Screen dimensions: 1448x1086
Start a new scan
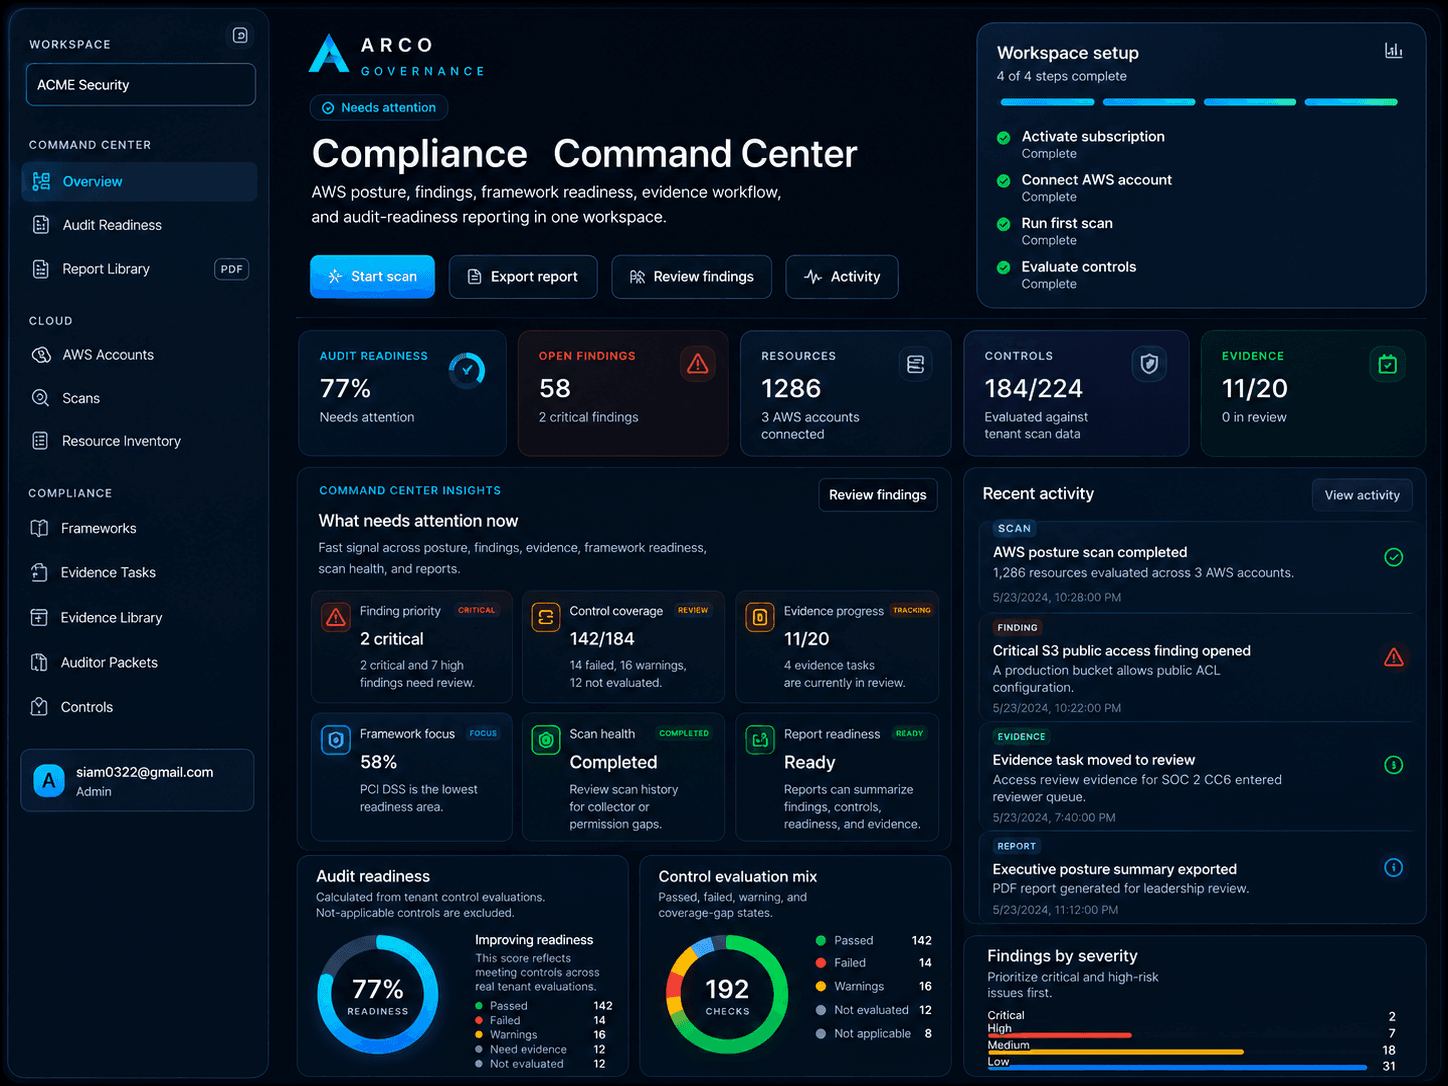point(372,277)
